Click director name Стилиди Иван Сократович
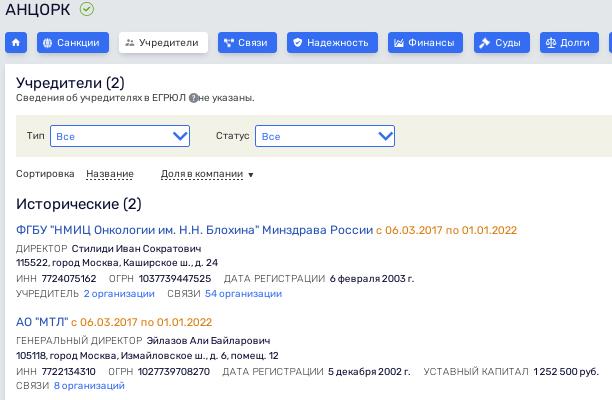Image resolution: width=612 pixels, height=400 pixels. pyautogui.click(x=137, y=249)
